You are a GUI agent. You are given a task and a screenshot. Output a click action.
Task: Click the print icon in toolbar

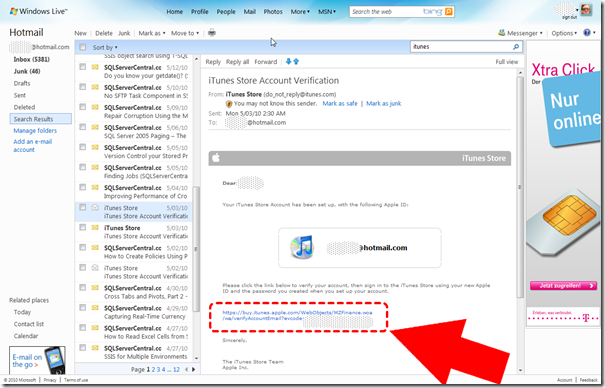[x=212, y=33]
